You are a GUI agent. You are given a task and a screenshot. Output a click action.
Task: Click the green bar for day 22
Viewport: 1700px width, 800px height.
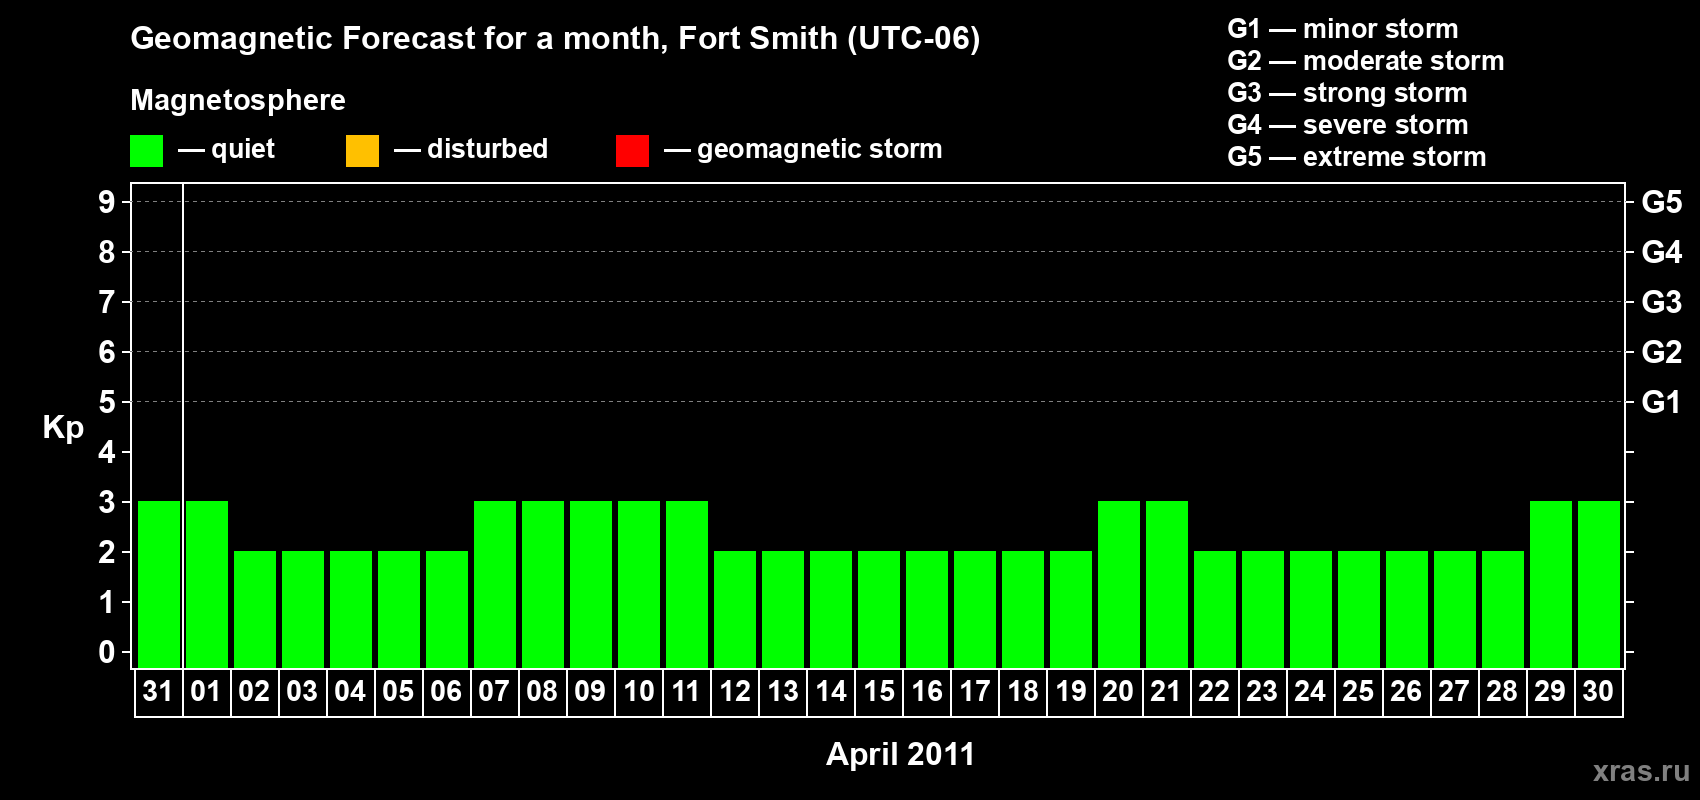pyautogui.click(x=1215, y=609)
